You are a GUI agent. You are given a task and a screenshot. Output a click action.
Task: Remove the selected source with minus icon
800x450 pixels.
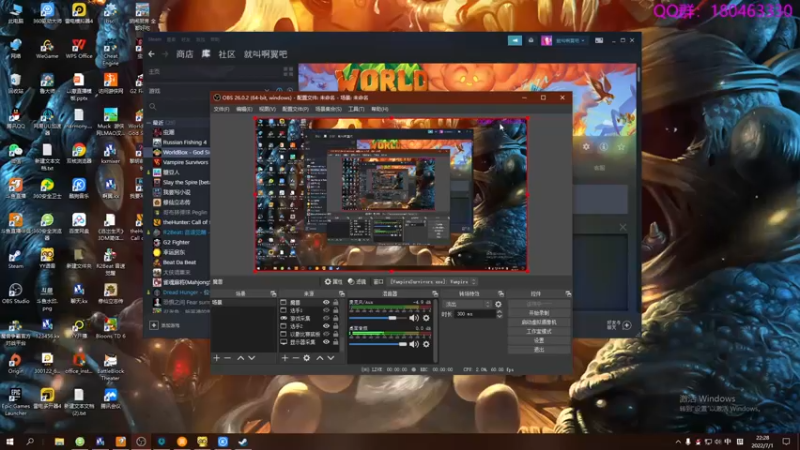[295, 358]
